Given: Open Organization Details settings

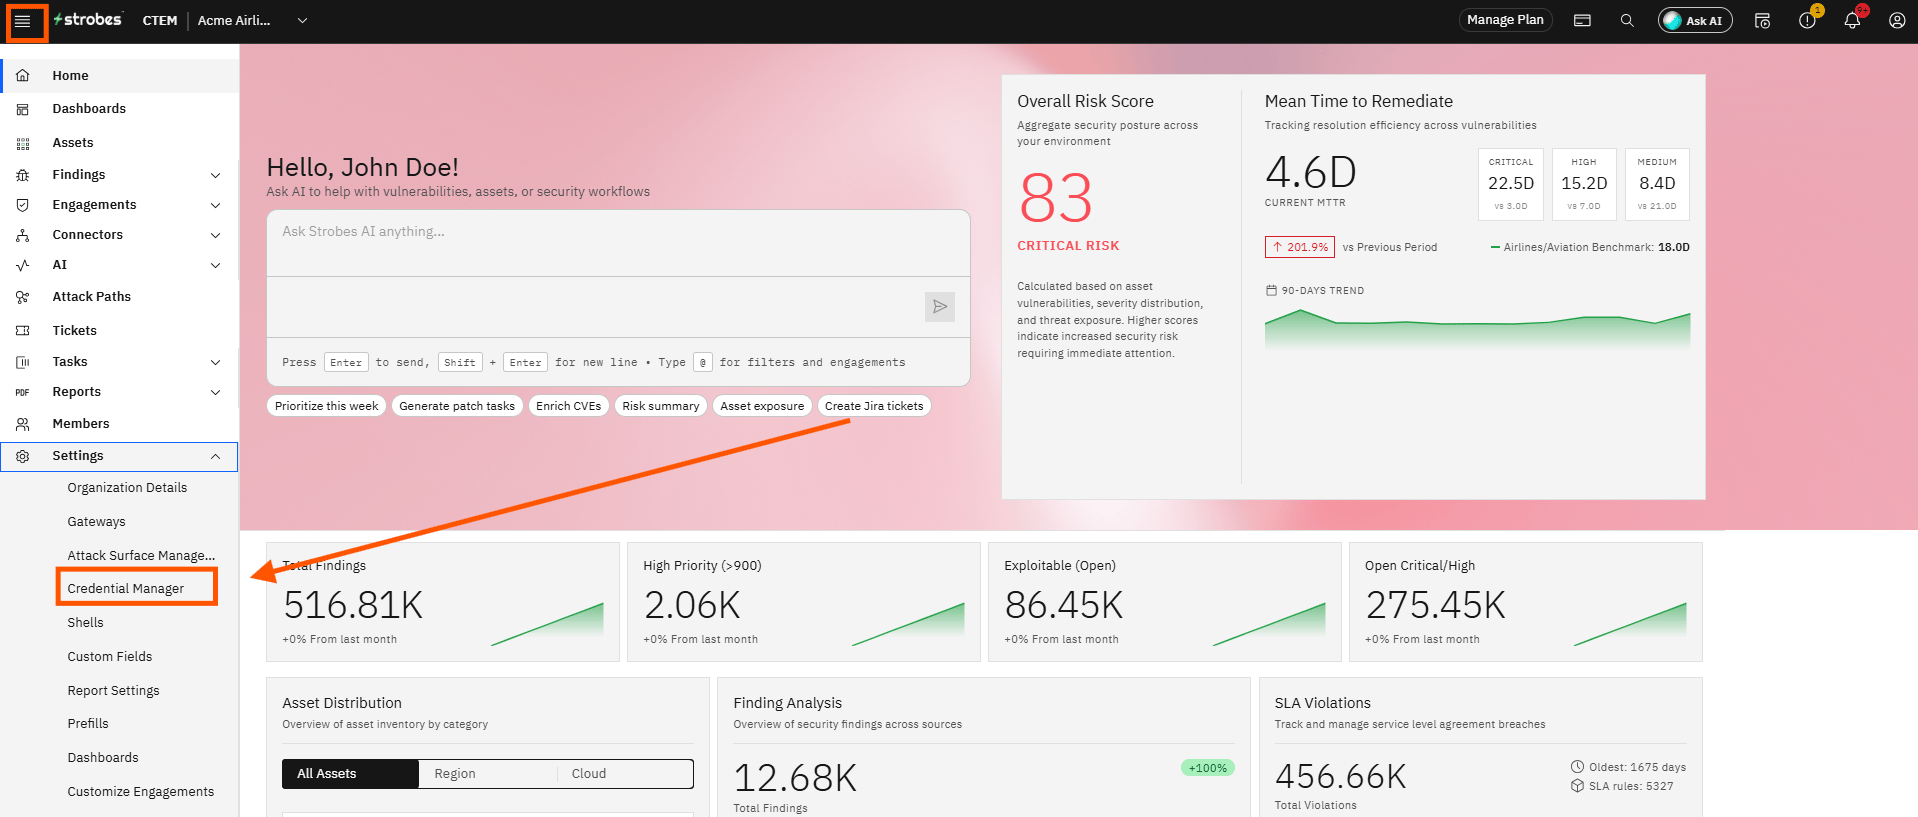Looking at the screenshot, I should (x=127, y=488).
